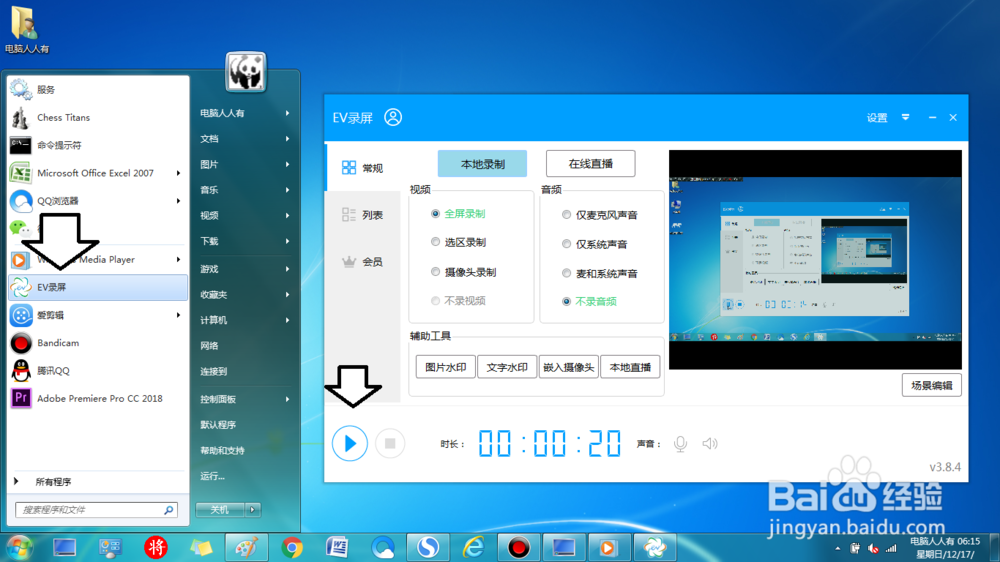The image size is (1000, 562).
Task: Click the recording preview thumbnail
Action: [815, 260]
